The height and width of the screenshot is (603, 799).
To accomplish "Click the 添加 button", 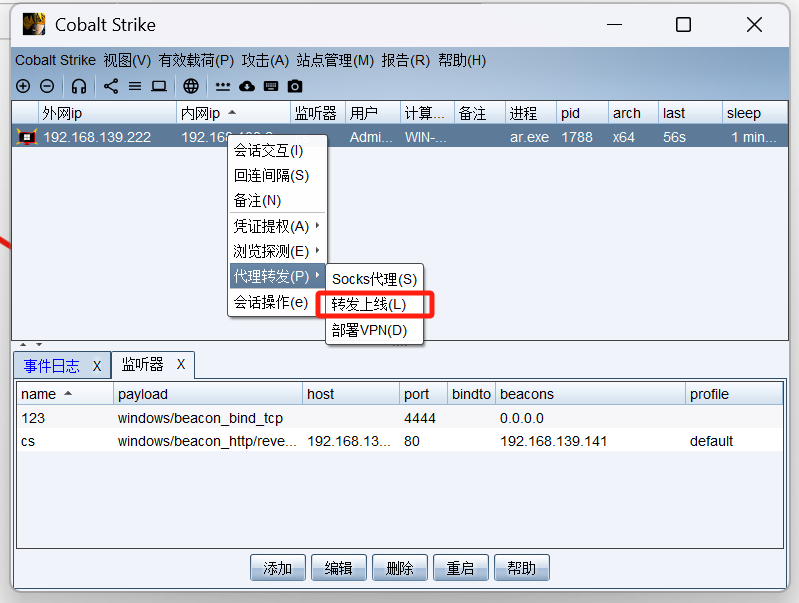I will [278, 568].
